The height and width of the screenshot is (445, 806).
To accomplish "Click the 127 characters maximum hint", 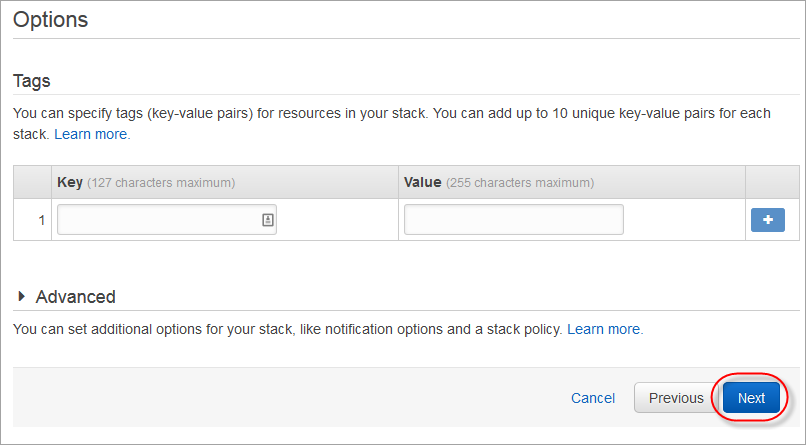I will 161,183.
